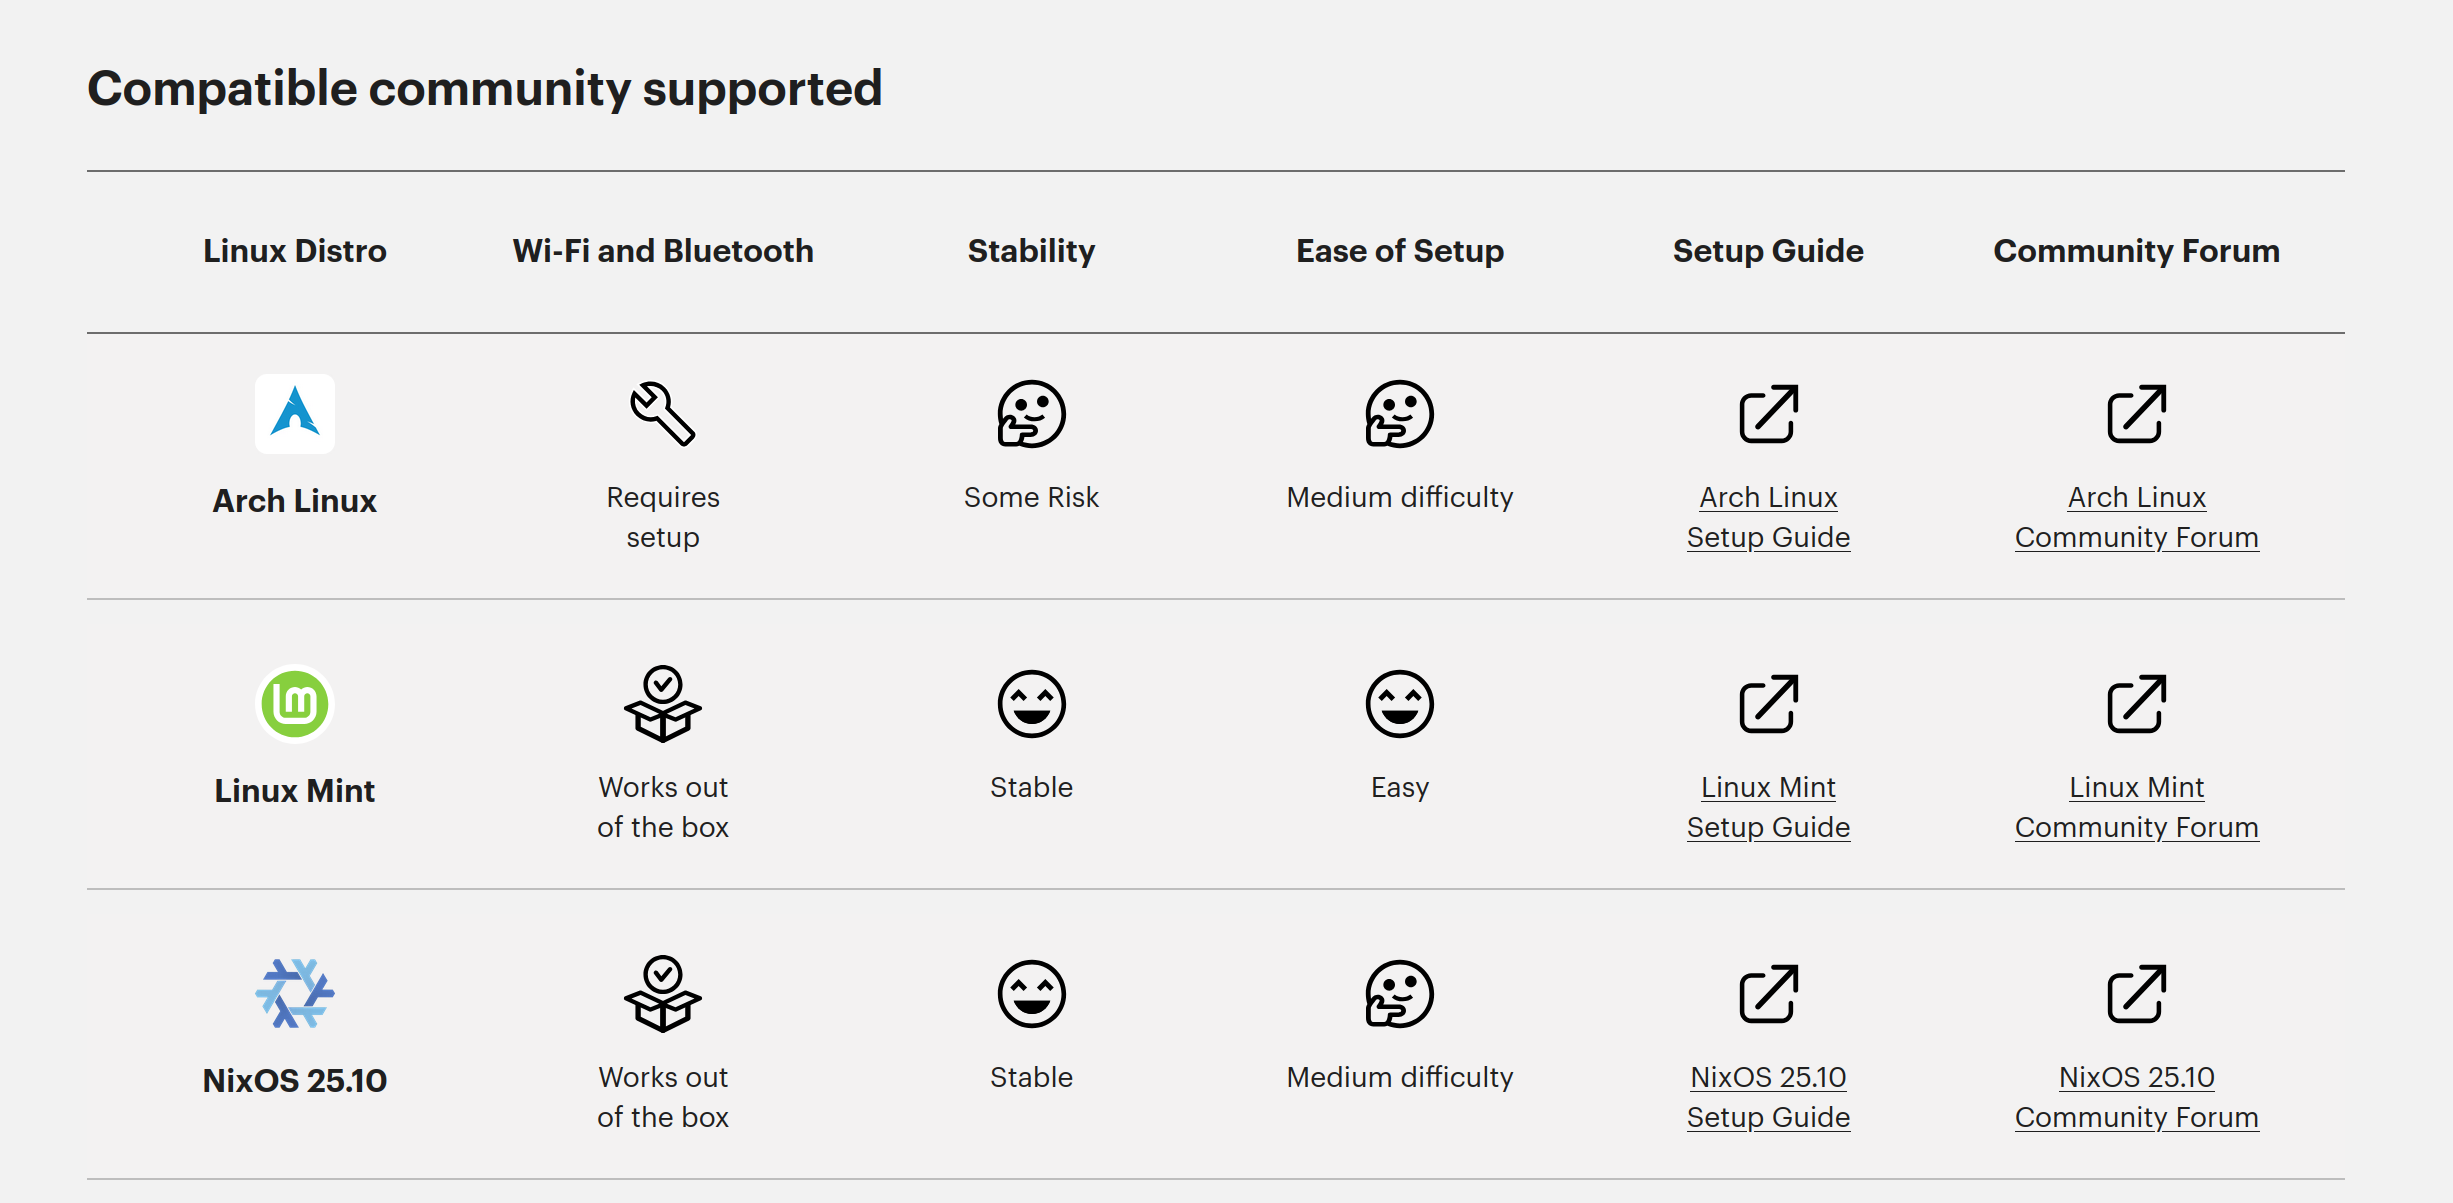The height and width of the screenshot is (1203, 2453).
Task: Click external link icon above Linux Mint Community Forum
Action: (x=2136, y=704)
